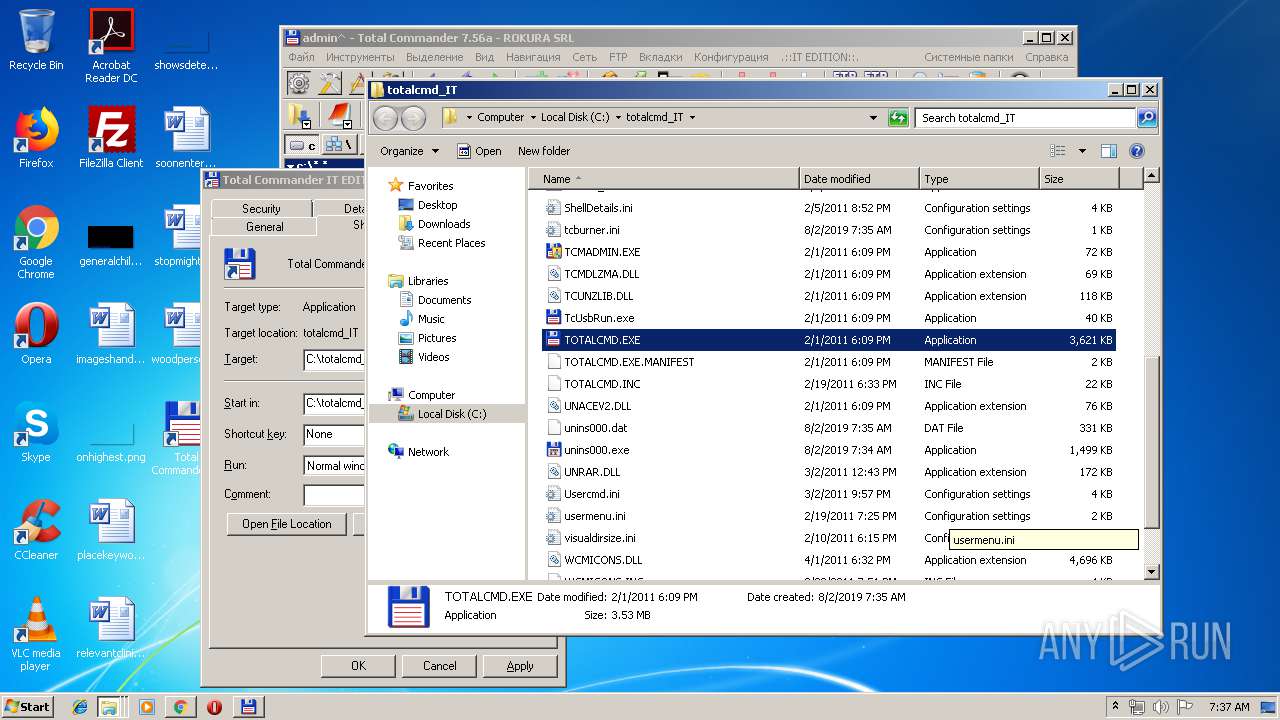Select the WCMICONS.DLL file row
1280x720 pixels.
[x=829, y=560]
